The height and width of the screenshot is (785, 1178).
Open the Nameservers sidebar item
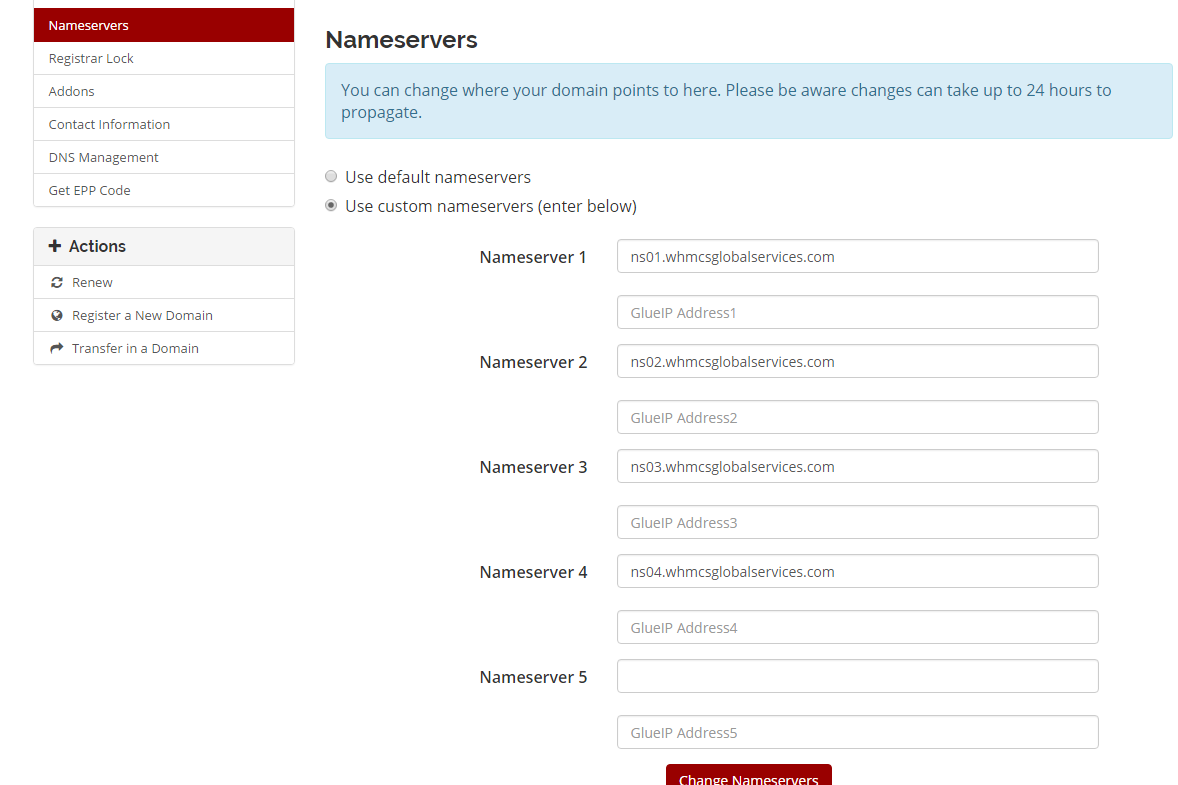pyautogui.click(x=164, y=25)
